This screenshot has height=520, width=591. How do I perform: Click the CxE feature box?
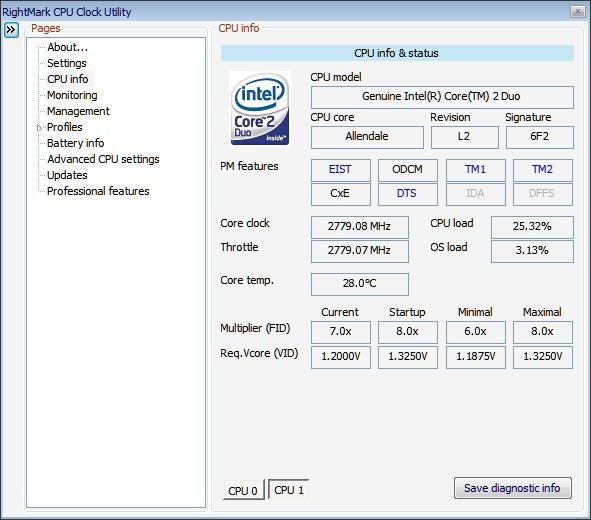(341, 194)
